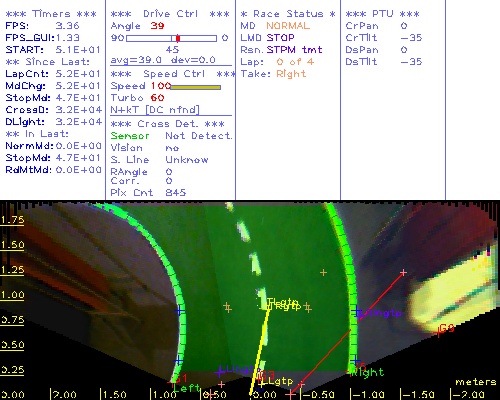Click the red marker on Angle slider
This screenshot has height=400, width=500.
coord(178,38)
